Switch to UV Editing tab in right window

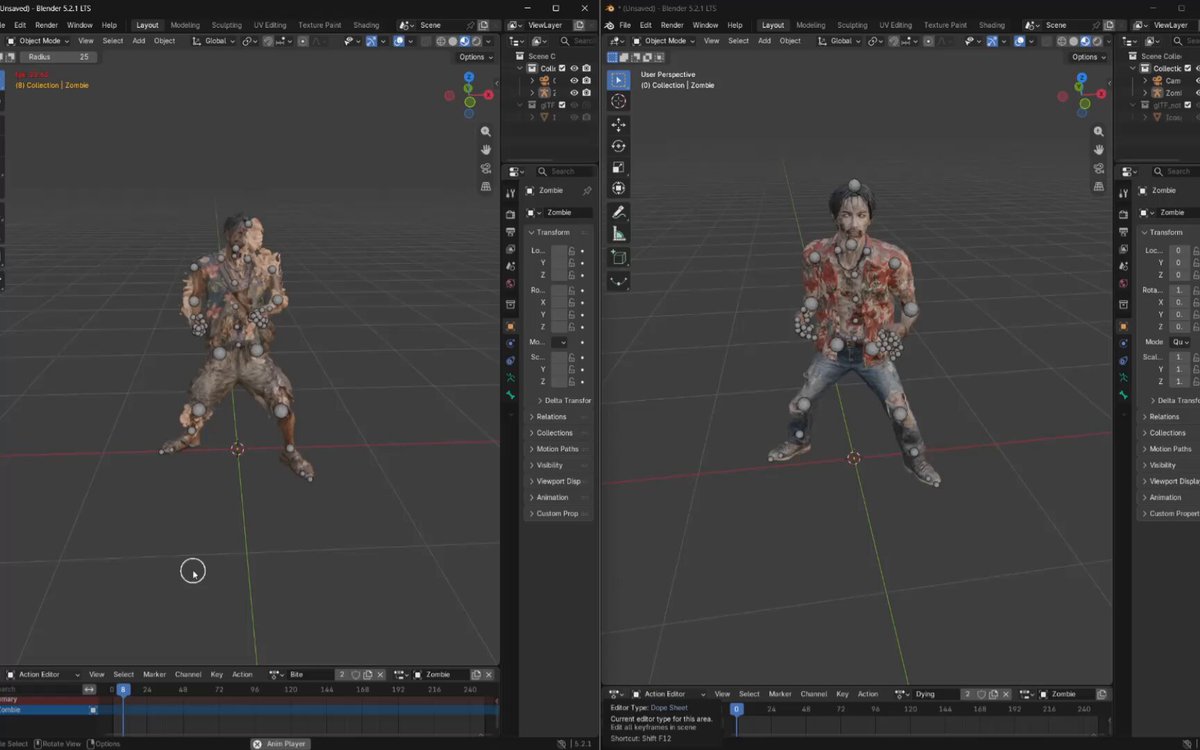[896, 25]
